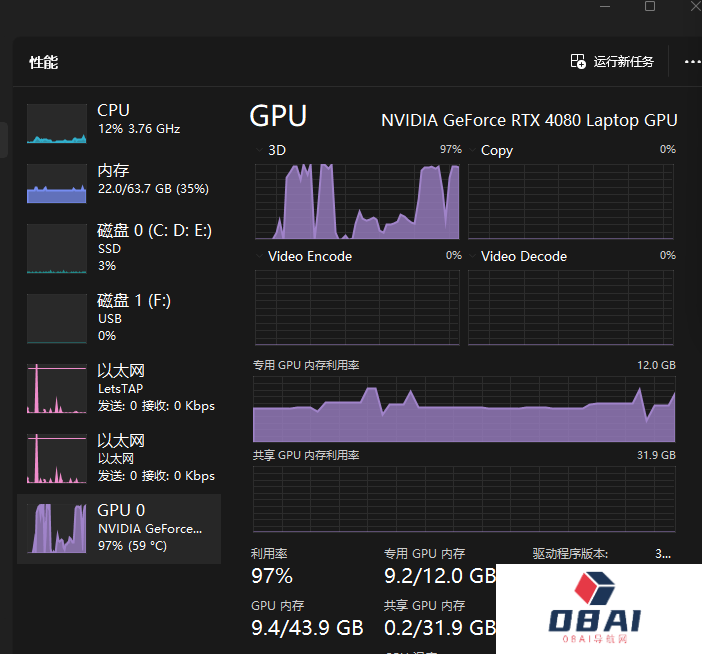Maximize the Task Manager window
The height and width of the screenshot is (654, 702).
(x=650, y=6)
